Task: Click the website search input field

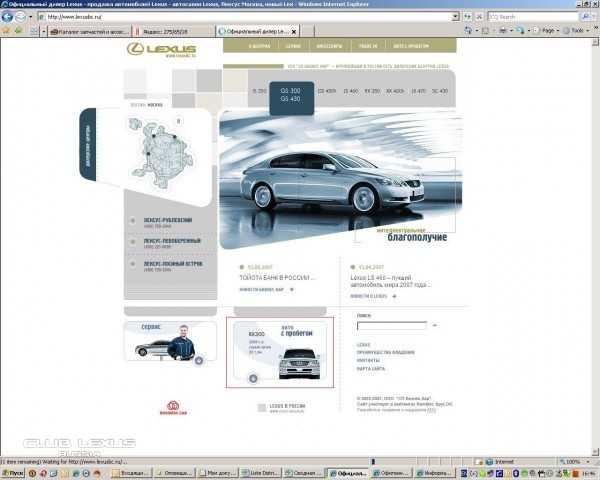Action: [x=391, y=325]
